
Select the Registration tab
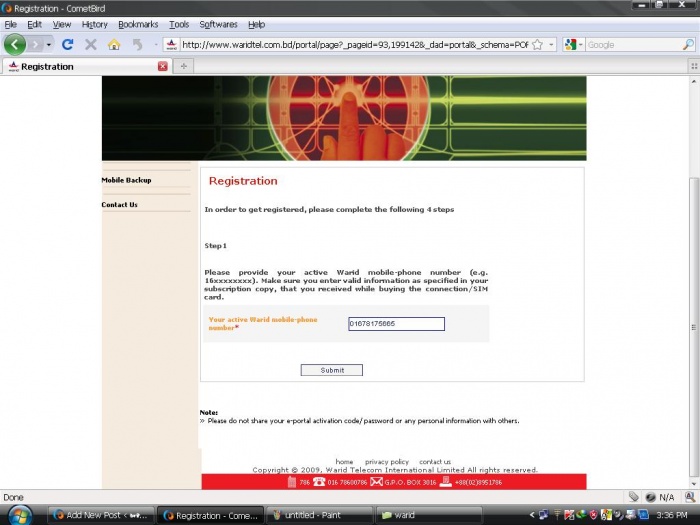pos(85,67)
